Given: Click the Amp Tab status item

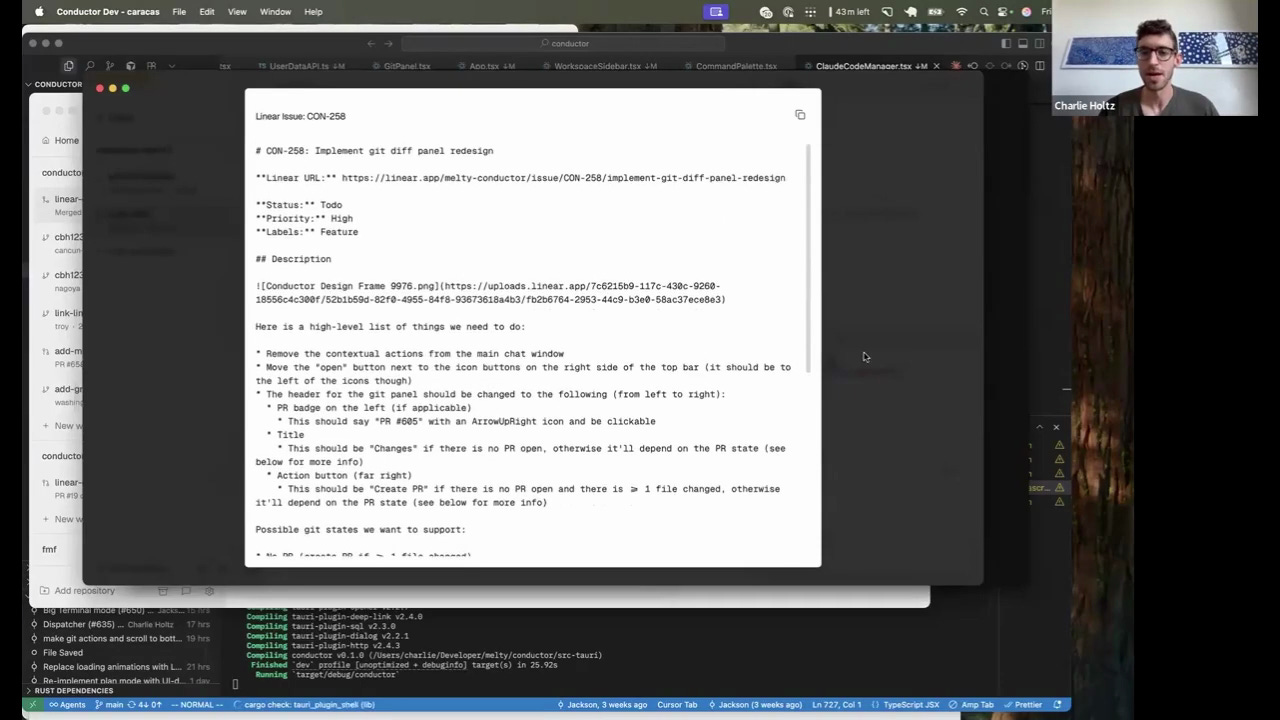Looking at the screenshot, I should (x=972, y=704).
